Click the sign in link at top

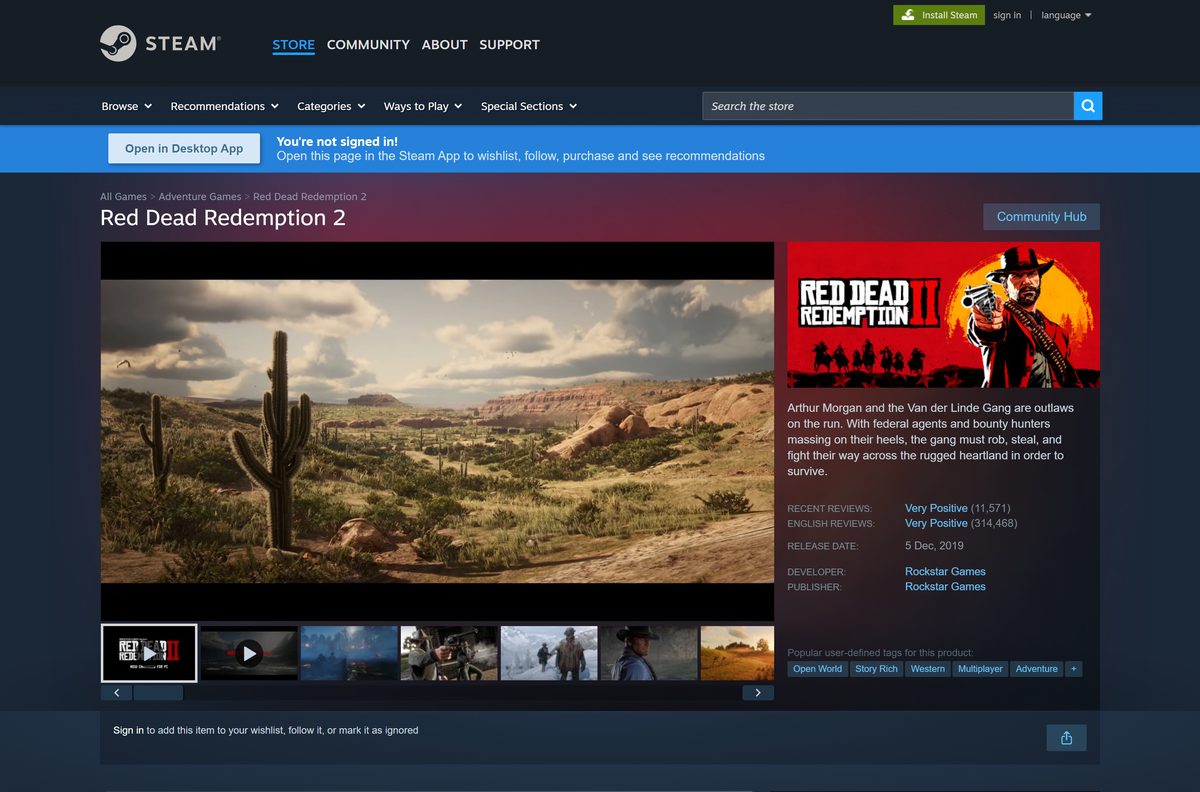[x=1007, y=15]
